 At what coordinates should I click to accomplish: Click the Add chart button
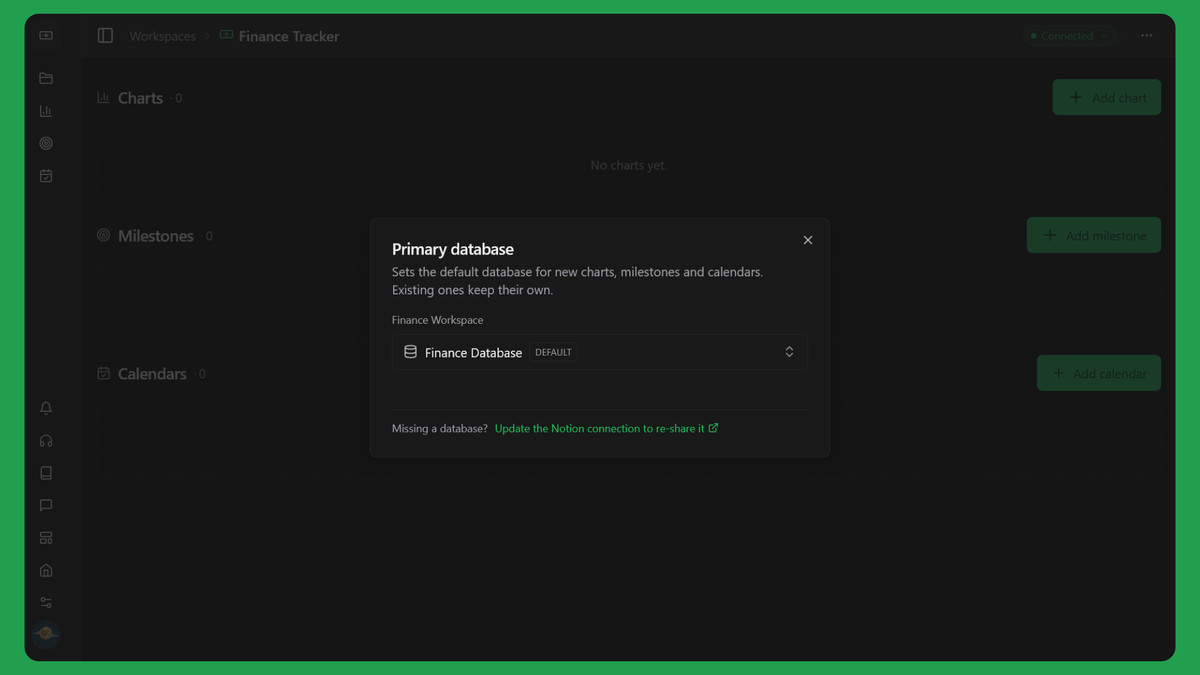click(1107, 97)
